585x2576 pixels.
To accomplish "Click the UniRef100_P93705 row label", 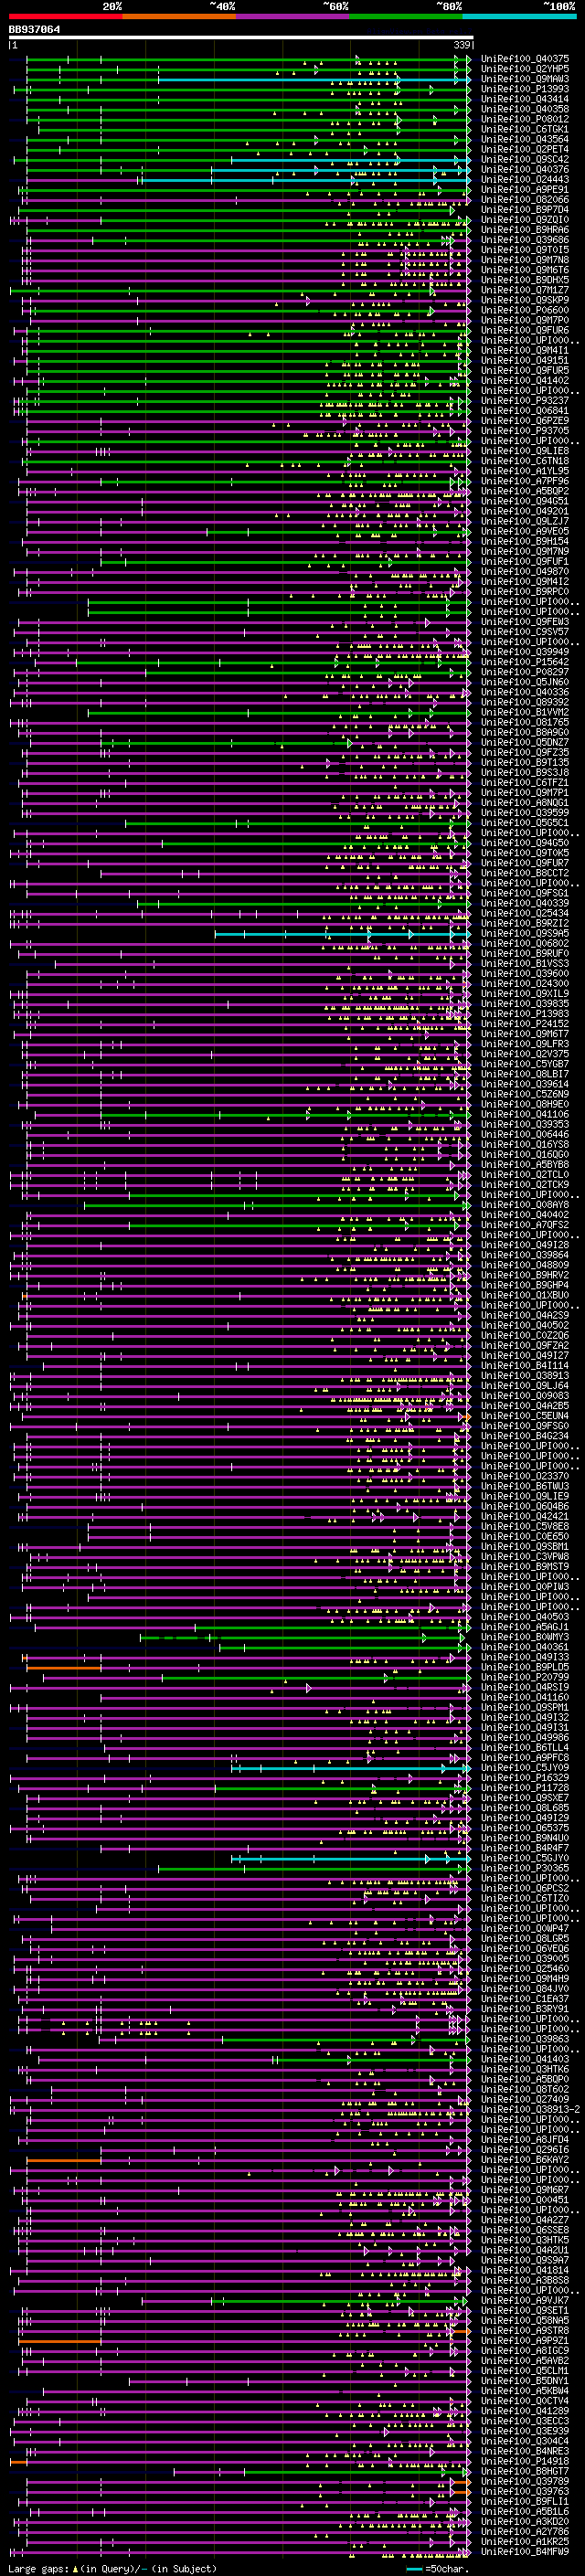I will 525,431.
